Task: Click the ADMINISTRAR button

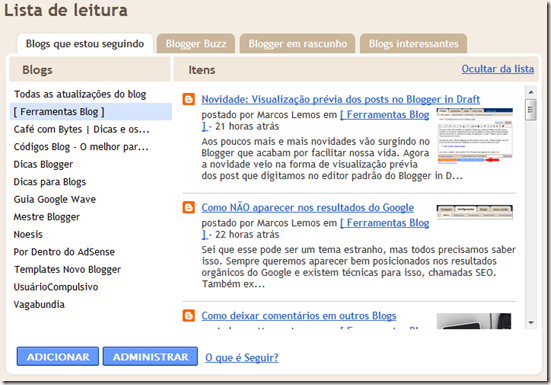Action: [x=150, y=357]
